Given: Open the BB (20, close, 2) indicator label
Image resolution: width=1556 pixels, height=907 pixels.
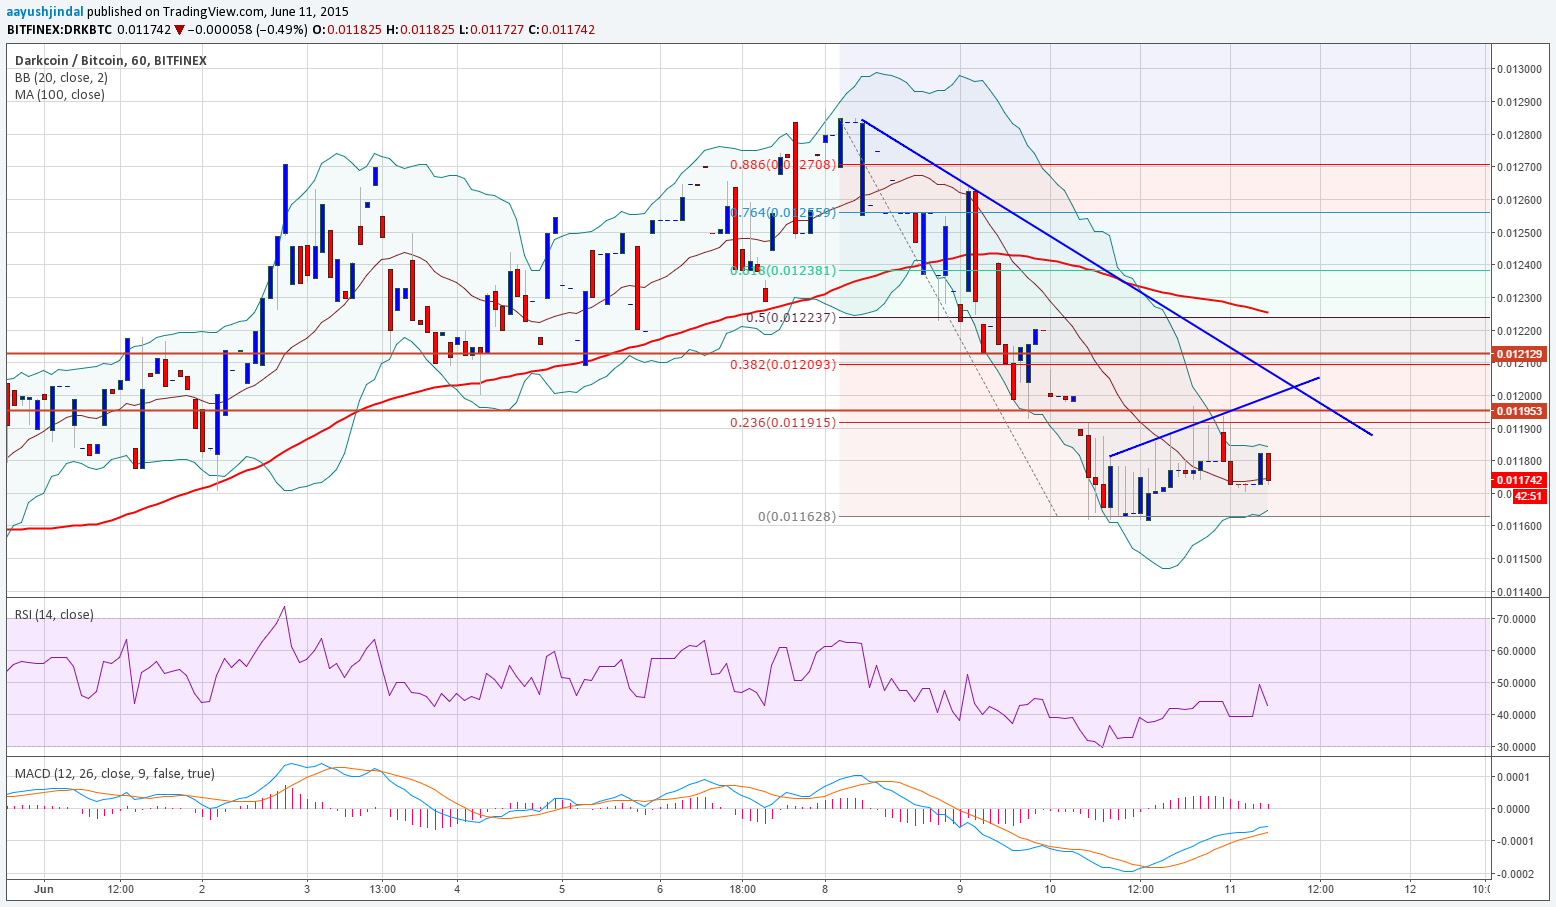Looking at the screenshot, I should pyautogui.click(x=61, y=78).
